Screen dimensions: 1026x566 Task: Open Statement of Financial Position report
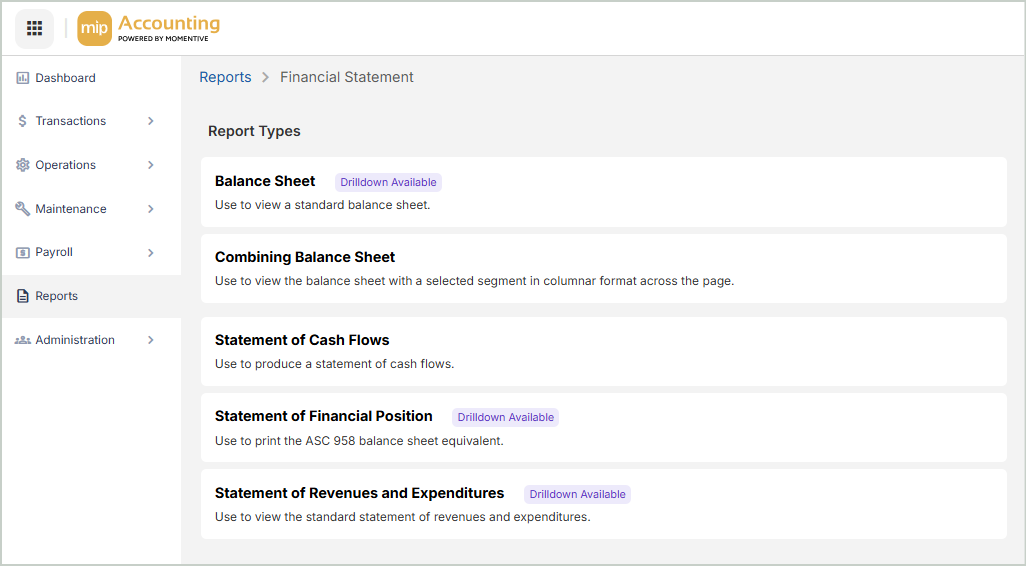tap(324, 416)
